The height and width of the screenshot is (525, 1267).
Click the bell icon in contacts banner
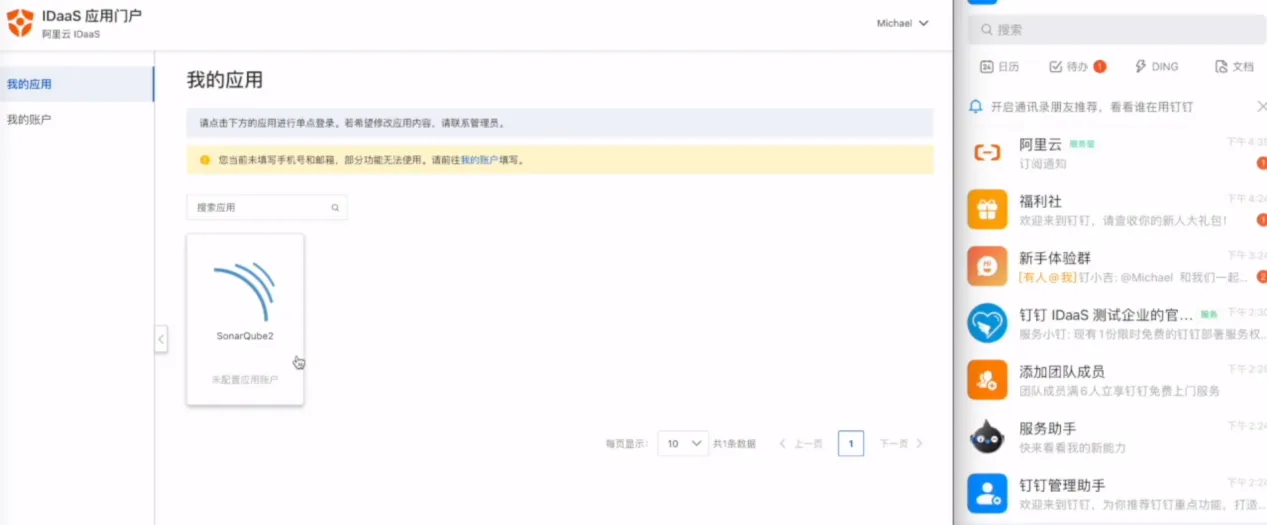click(976, 106)
